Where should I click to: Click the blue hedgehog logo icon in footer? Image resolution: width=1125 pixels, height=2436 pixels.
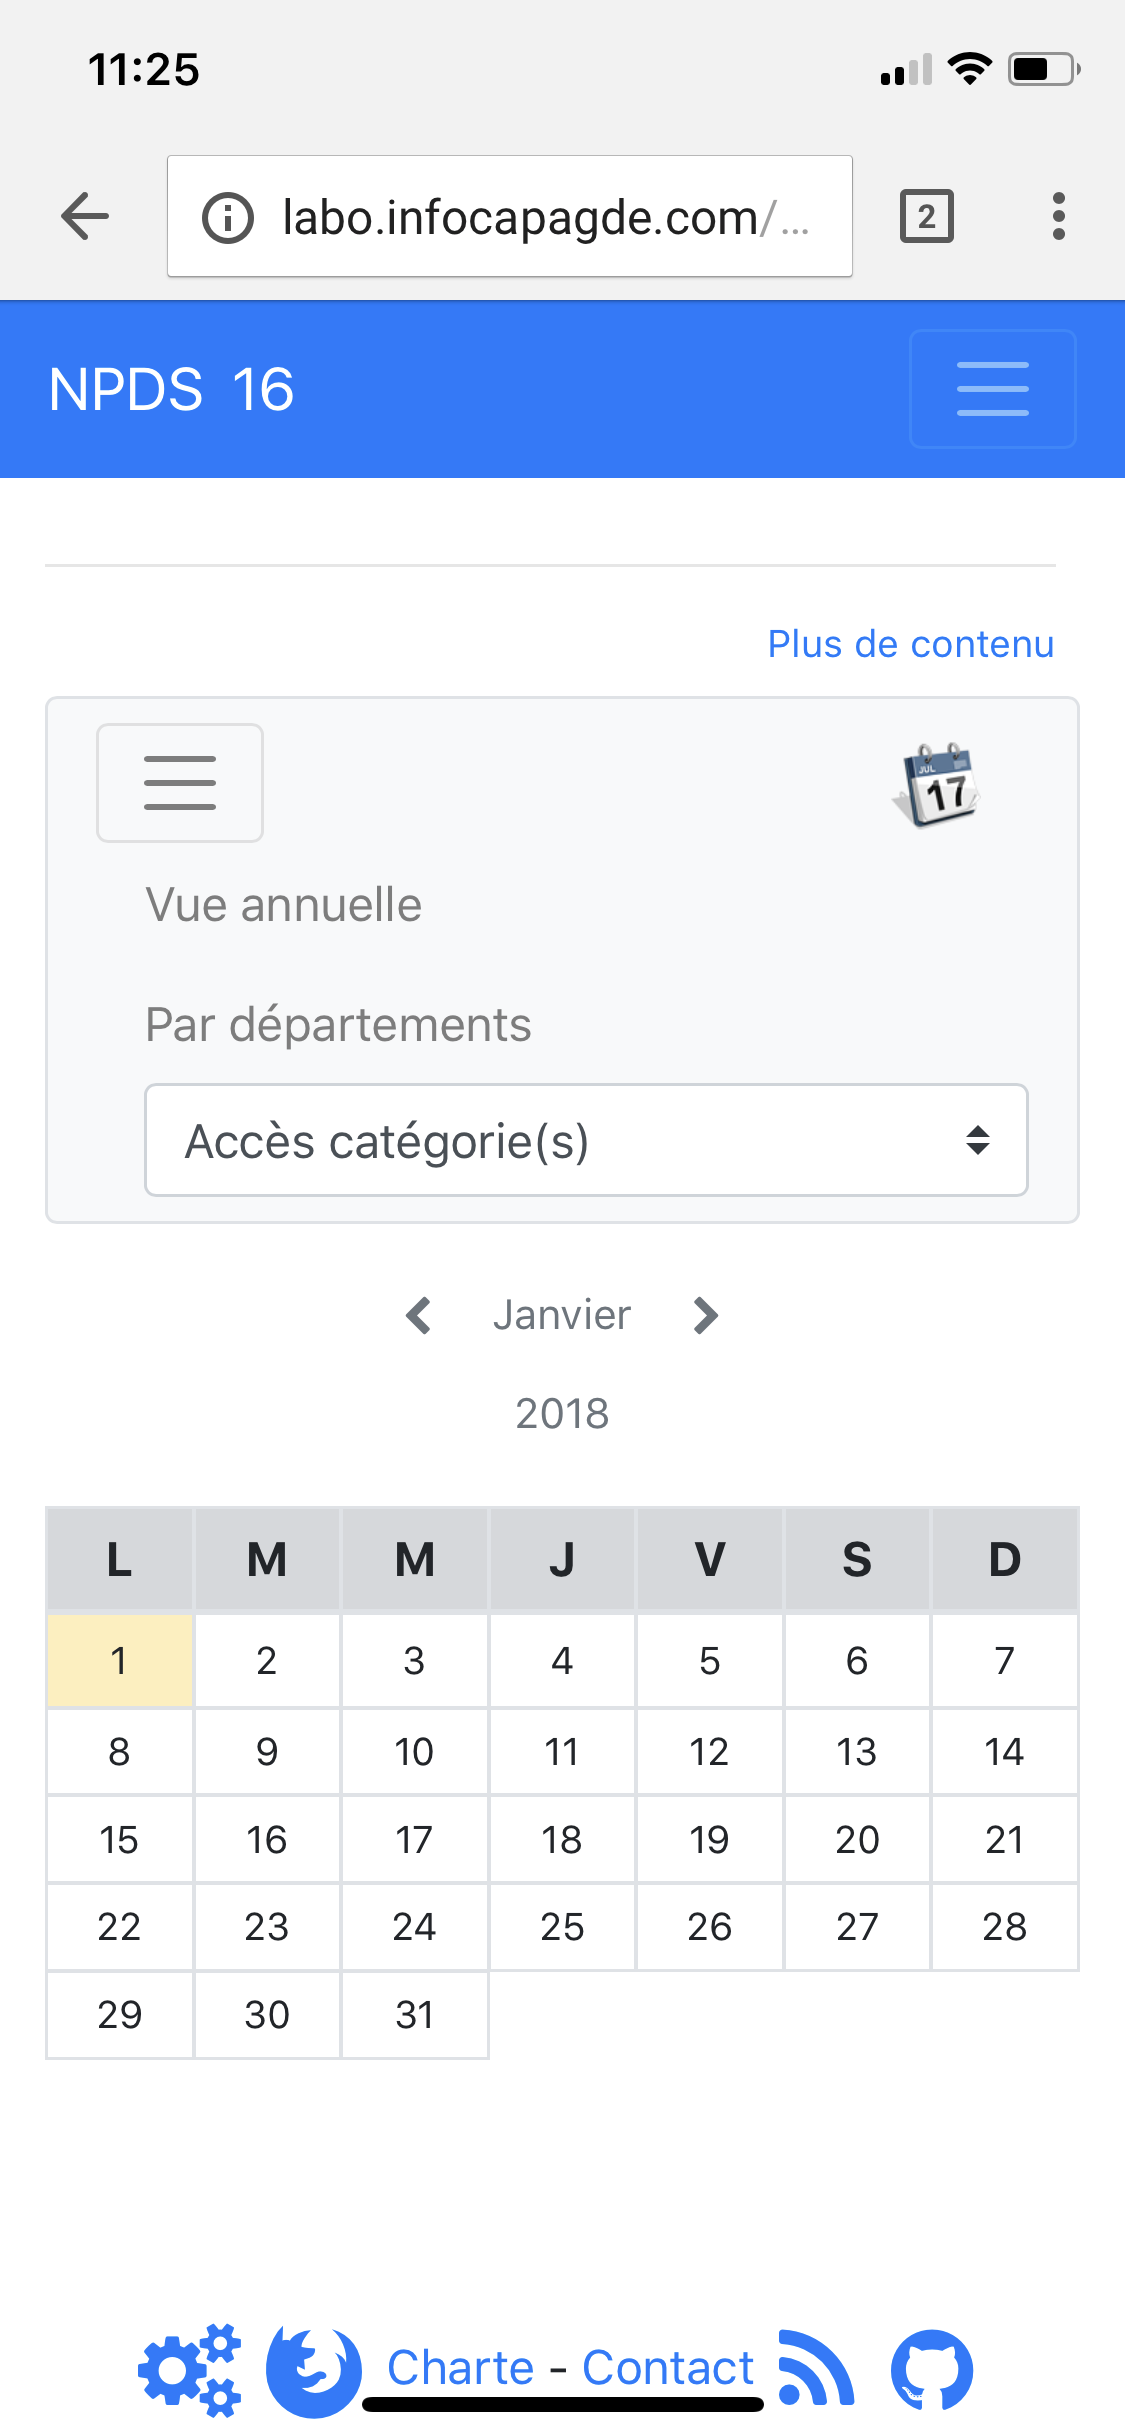click(313, 2371)
